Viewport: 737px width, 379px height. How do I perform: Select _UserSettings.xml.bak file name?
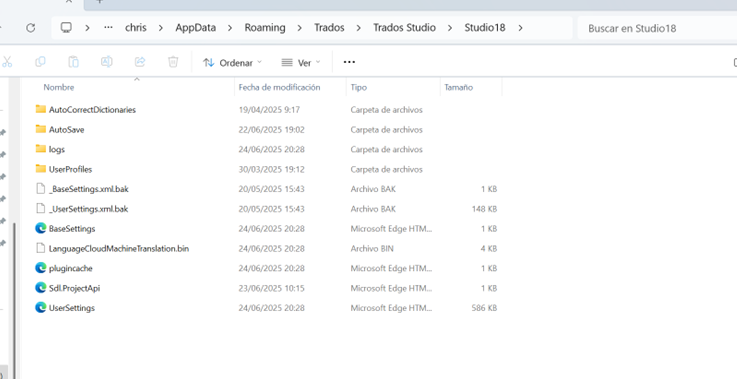(88, 209)
